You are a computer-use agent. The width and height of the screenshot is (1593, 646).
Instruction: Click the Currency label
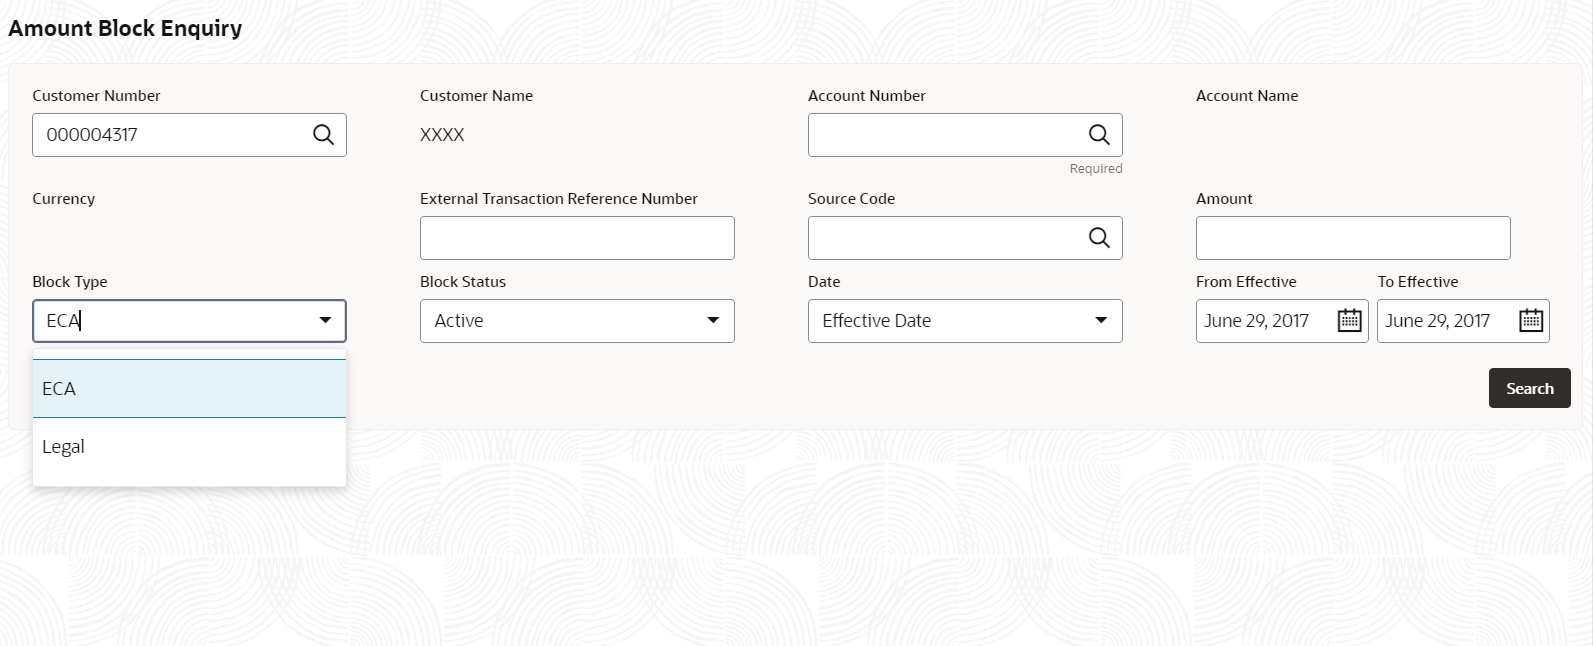pyautogui.click(x=64, y=199)
